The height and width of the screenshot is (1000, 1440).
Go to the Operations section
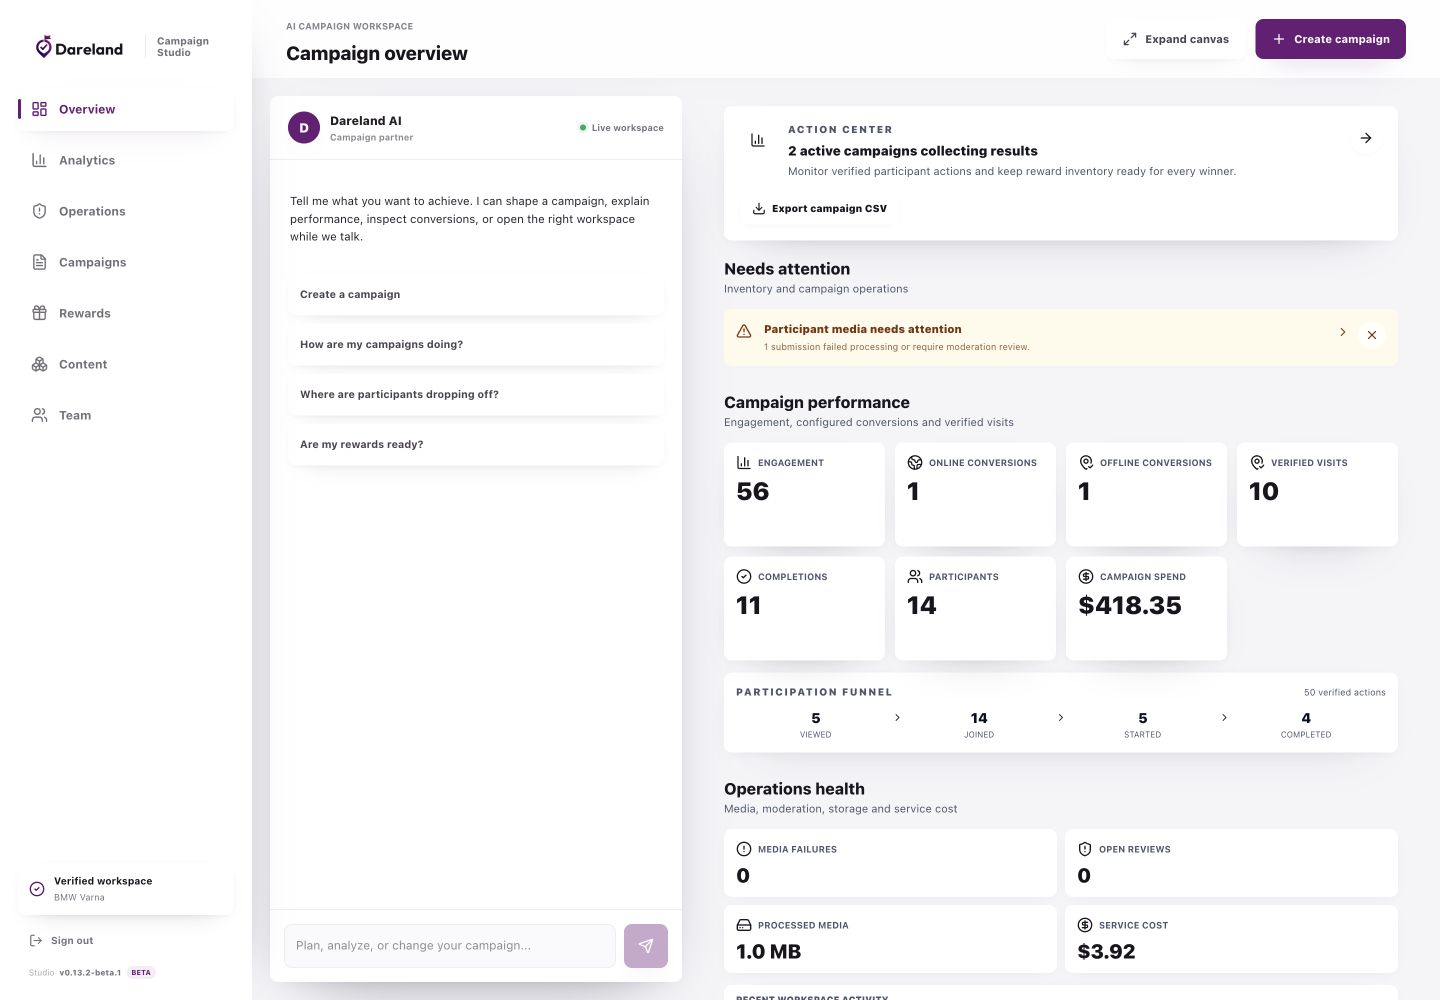(x=126, y=211)
